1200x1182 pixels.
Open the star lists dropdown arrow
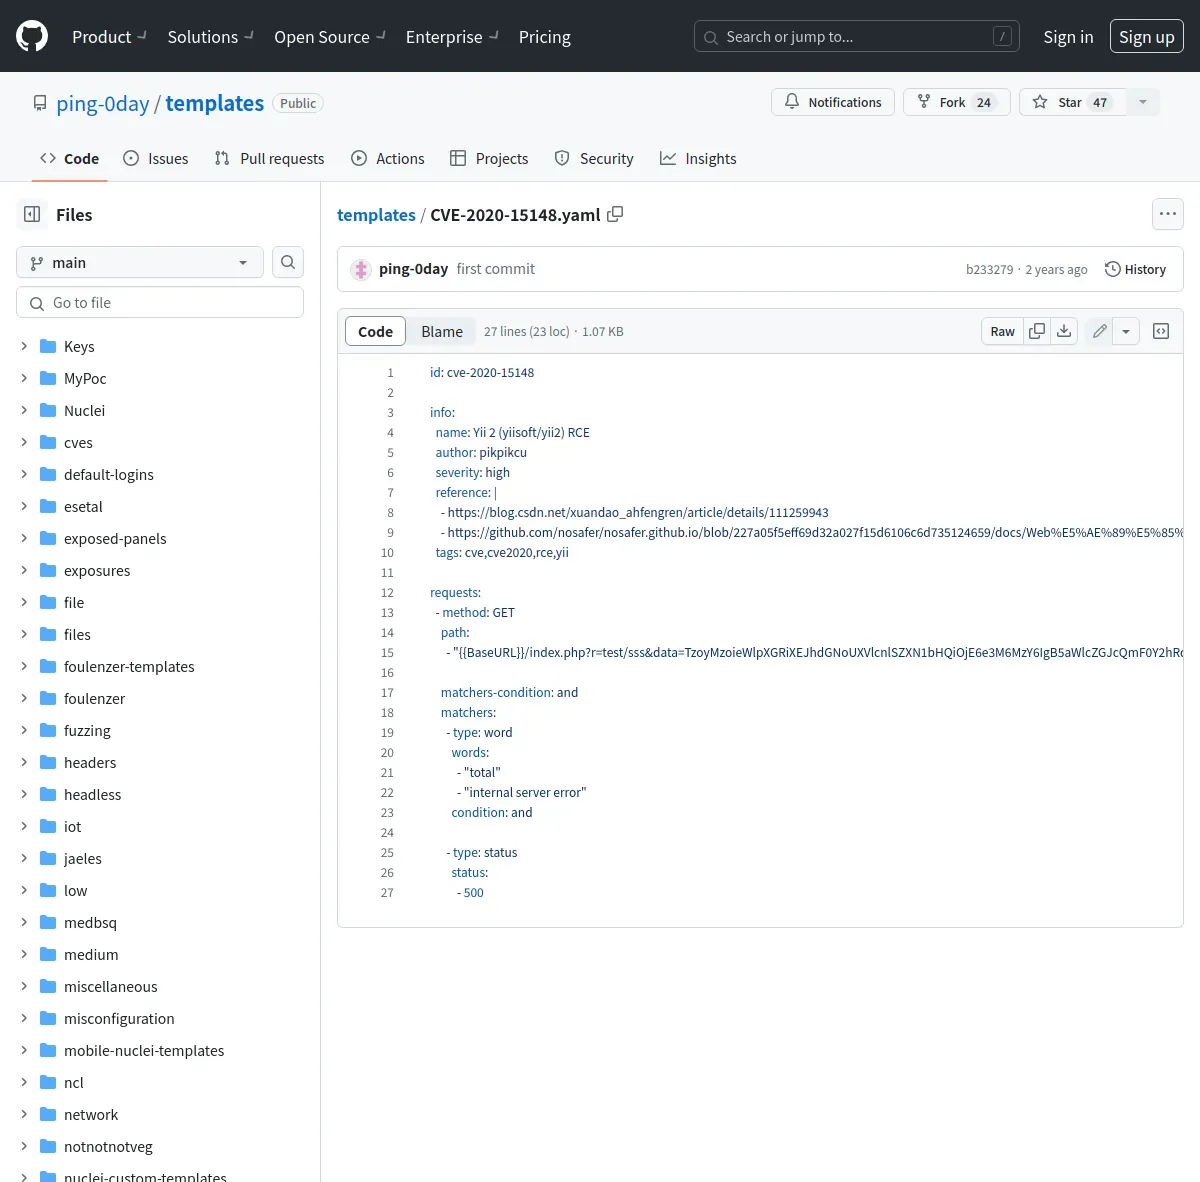pos(1143,102)
